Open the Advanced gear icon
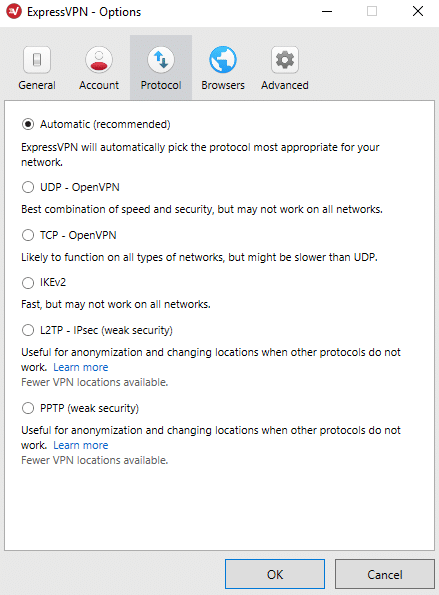439x595 pixels. point(285,60)
